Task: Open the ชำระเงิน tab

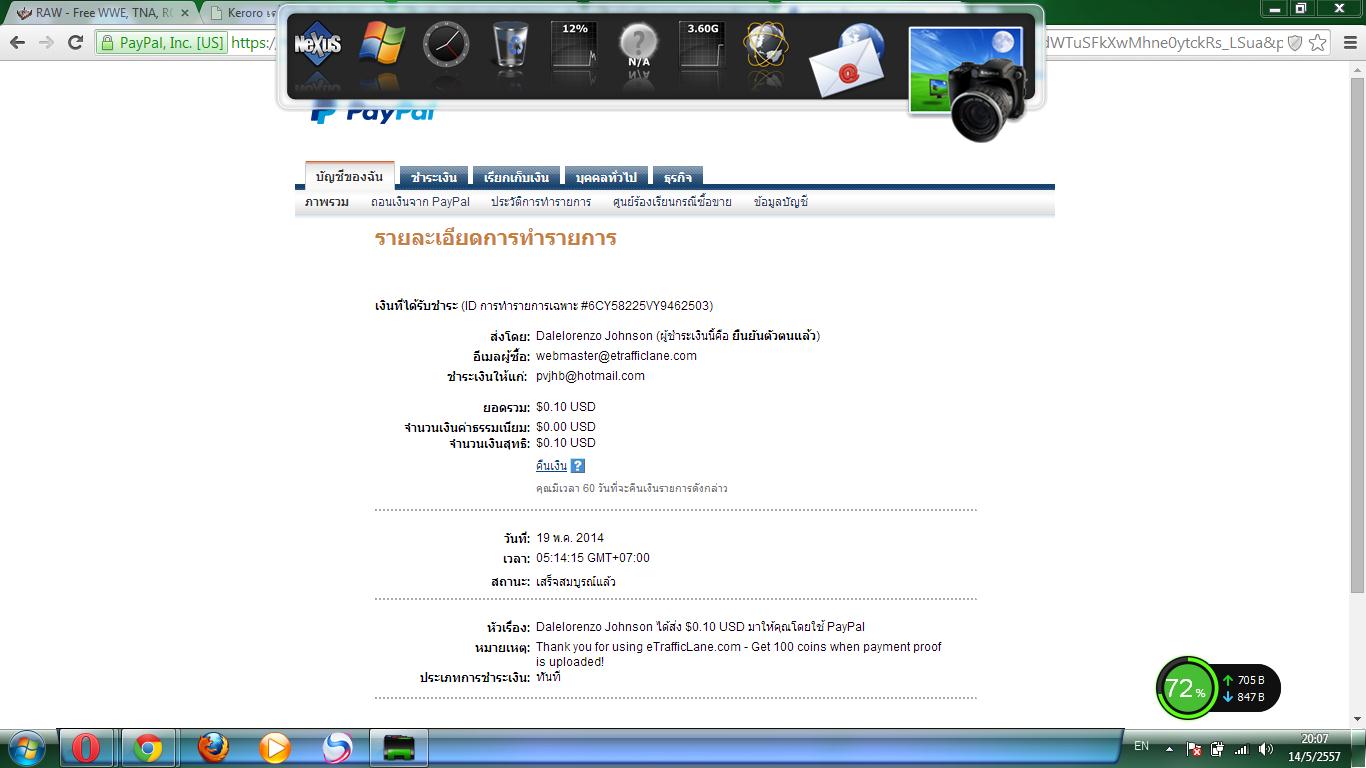Action: [434, 177]
